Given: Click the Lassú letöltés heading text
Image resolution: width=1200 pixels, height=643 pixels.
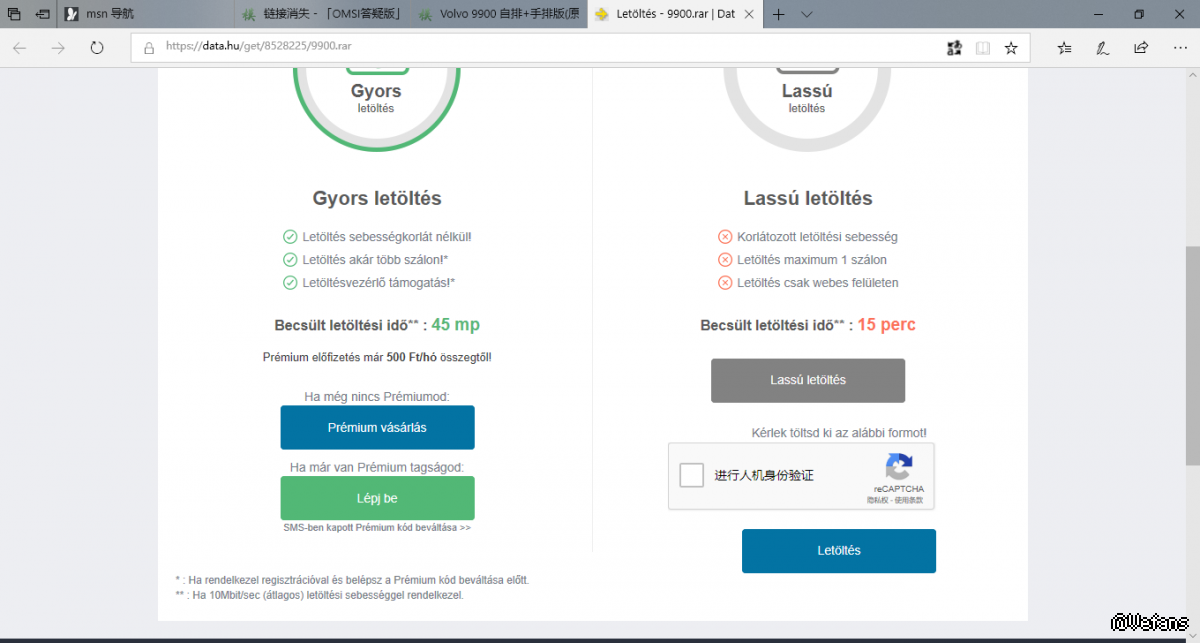Looking at the screenshot, I should 808,198.
